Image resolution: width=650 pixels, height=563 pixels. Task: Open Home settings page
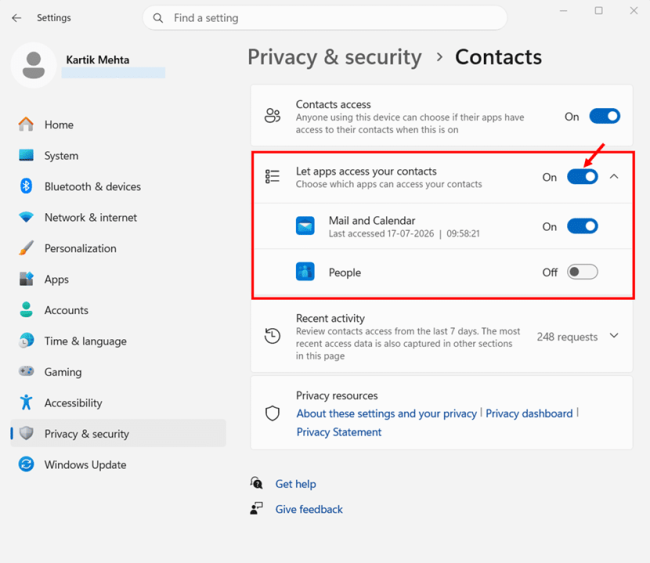[118, 124]
